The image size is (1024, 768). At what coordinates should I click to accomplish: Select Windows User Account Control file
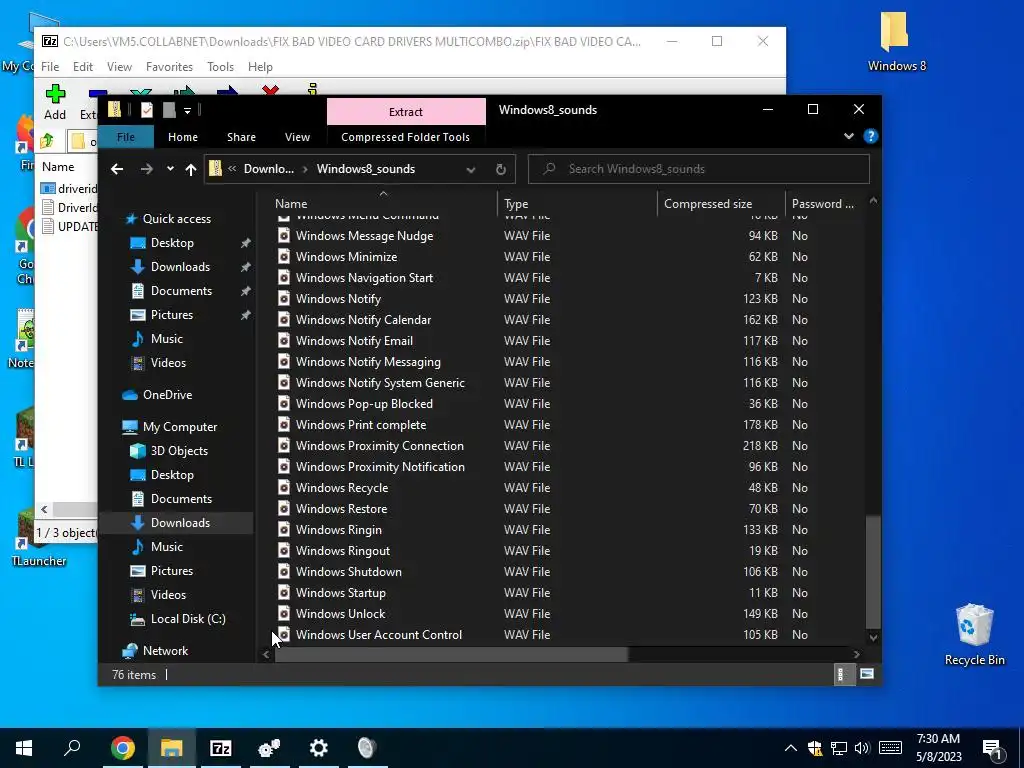coord(379,635)
